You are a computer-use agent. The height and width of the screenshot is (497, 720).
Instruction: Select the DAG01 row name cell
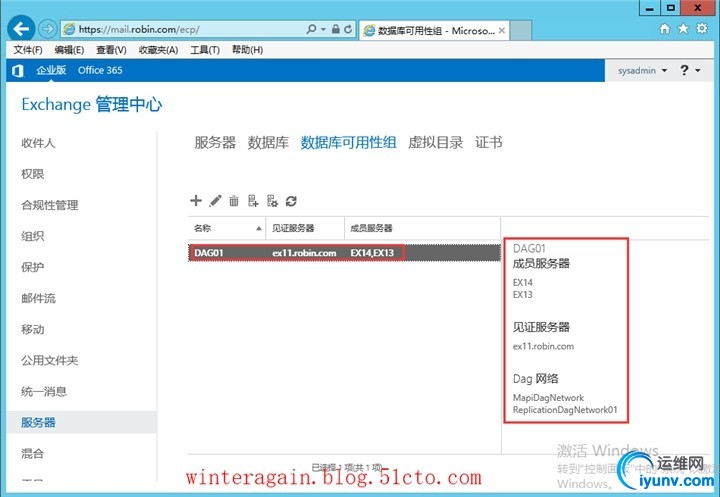(x=209, y=253)
